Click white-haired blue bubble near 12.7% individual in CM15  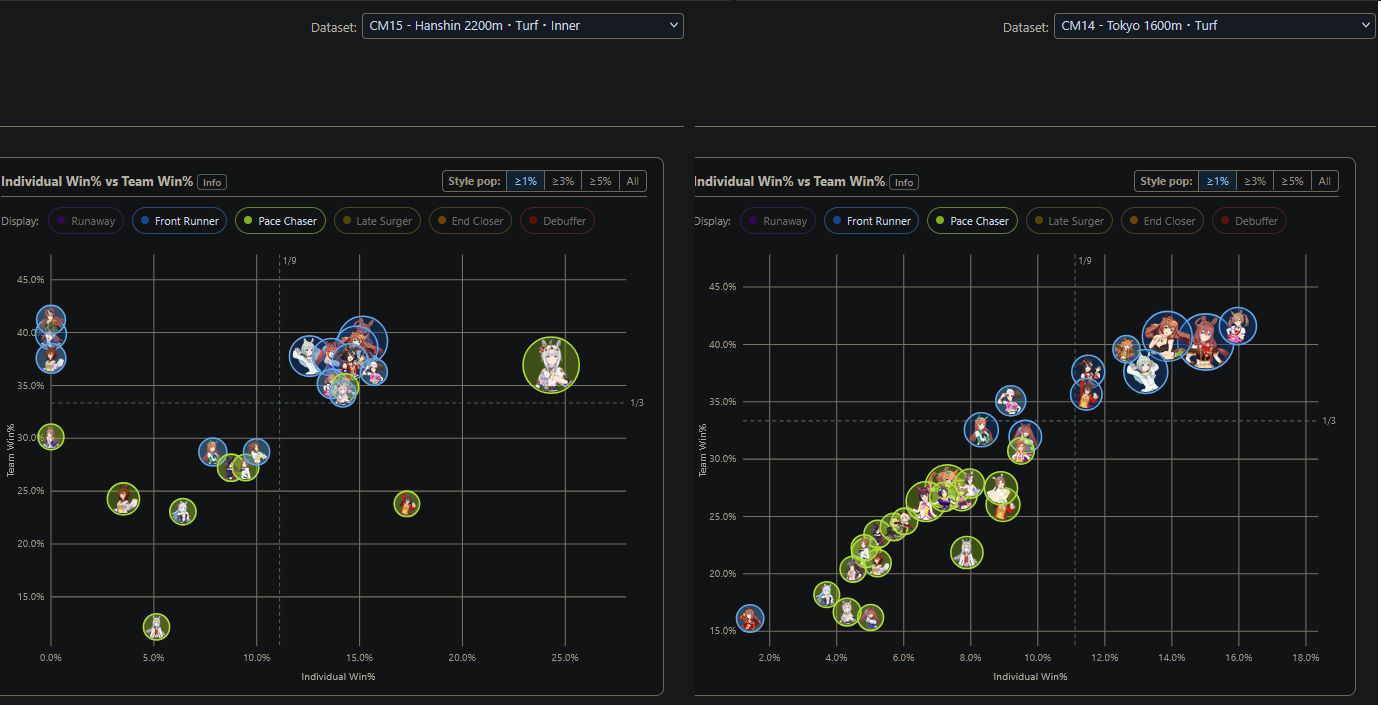(x=310, y=356)
